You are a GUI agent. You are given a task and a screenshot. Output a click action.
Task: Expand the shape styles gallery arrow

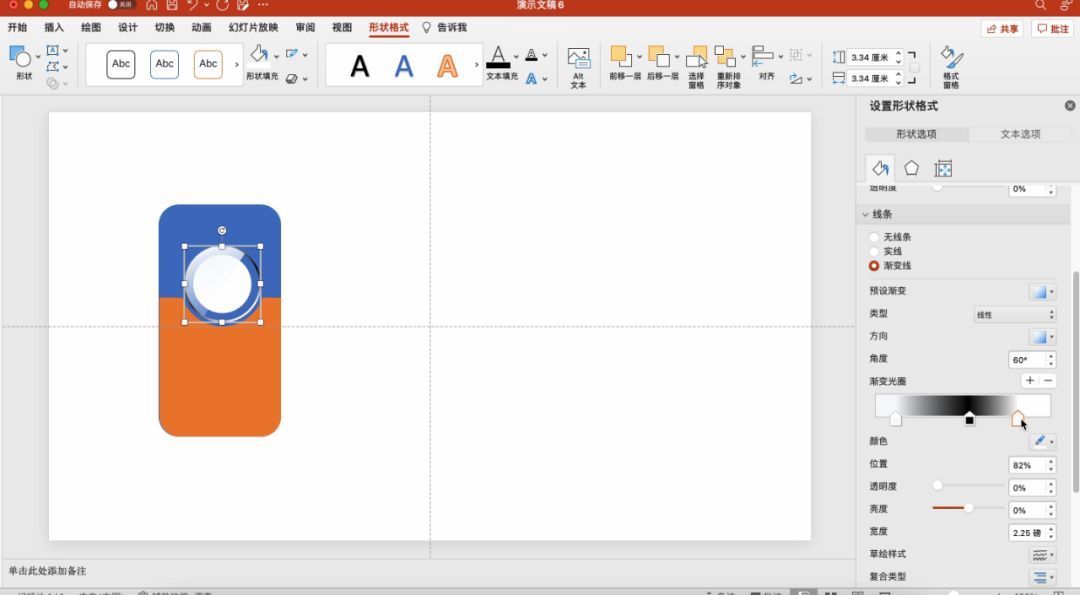pos(237,65)
